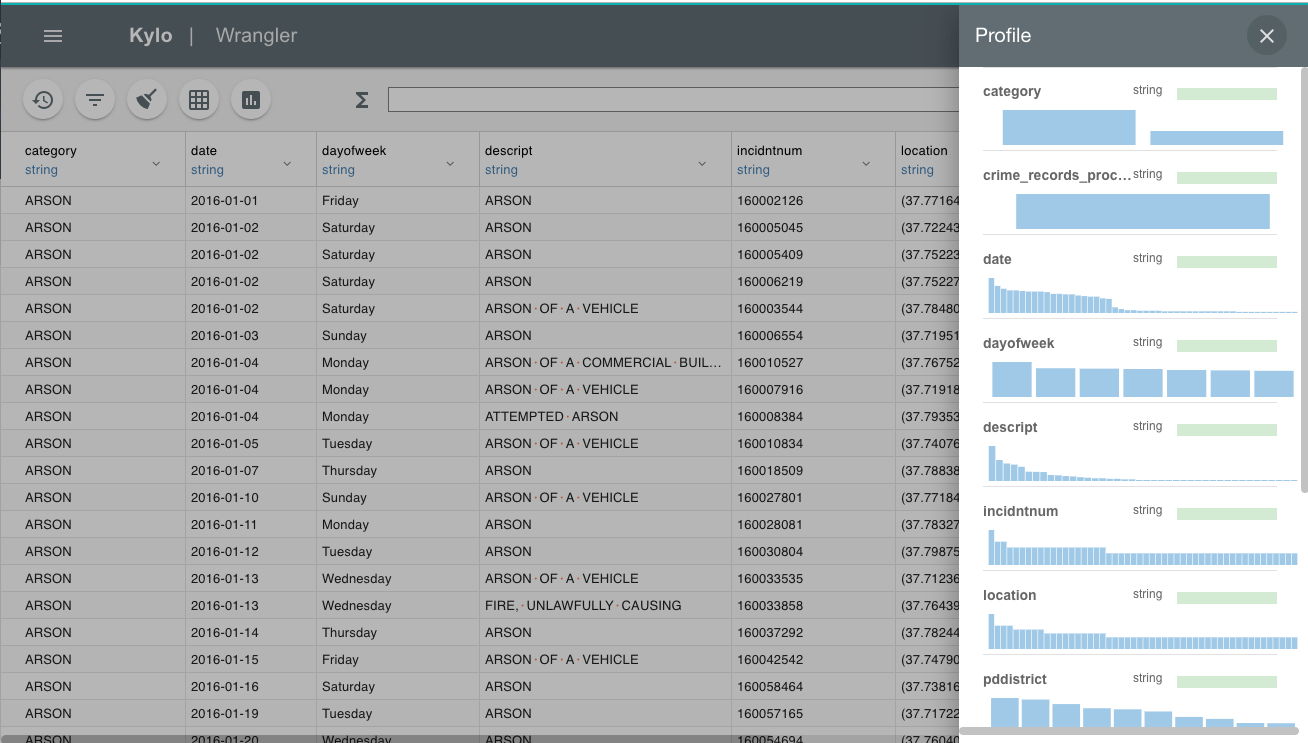Screen dimensions: 1308x743
Task: Click the broom cleanup tool icon
Action: click(147, 99)
